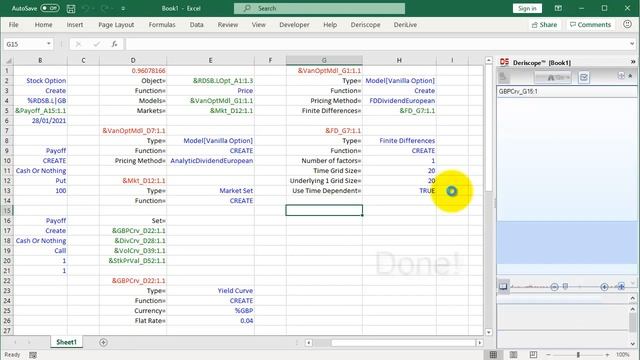Click the Normal view icon in status bar

493,355
